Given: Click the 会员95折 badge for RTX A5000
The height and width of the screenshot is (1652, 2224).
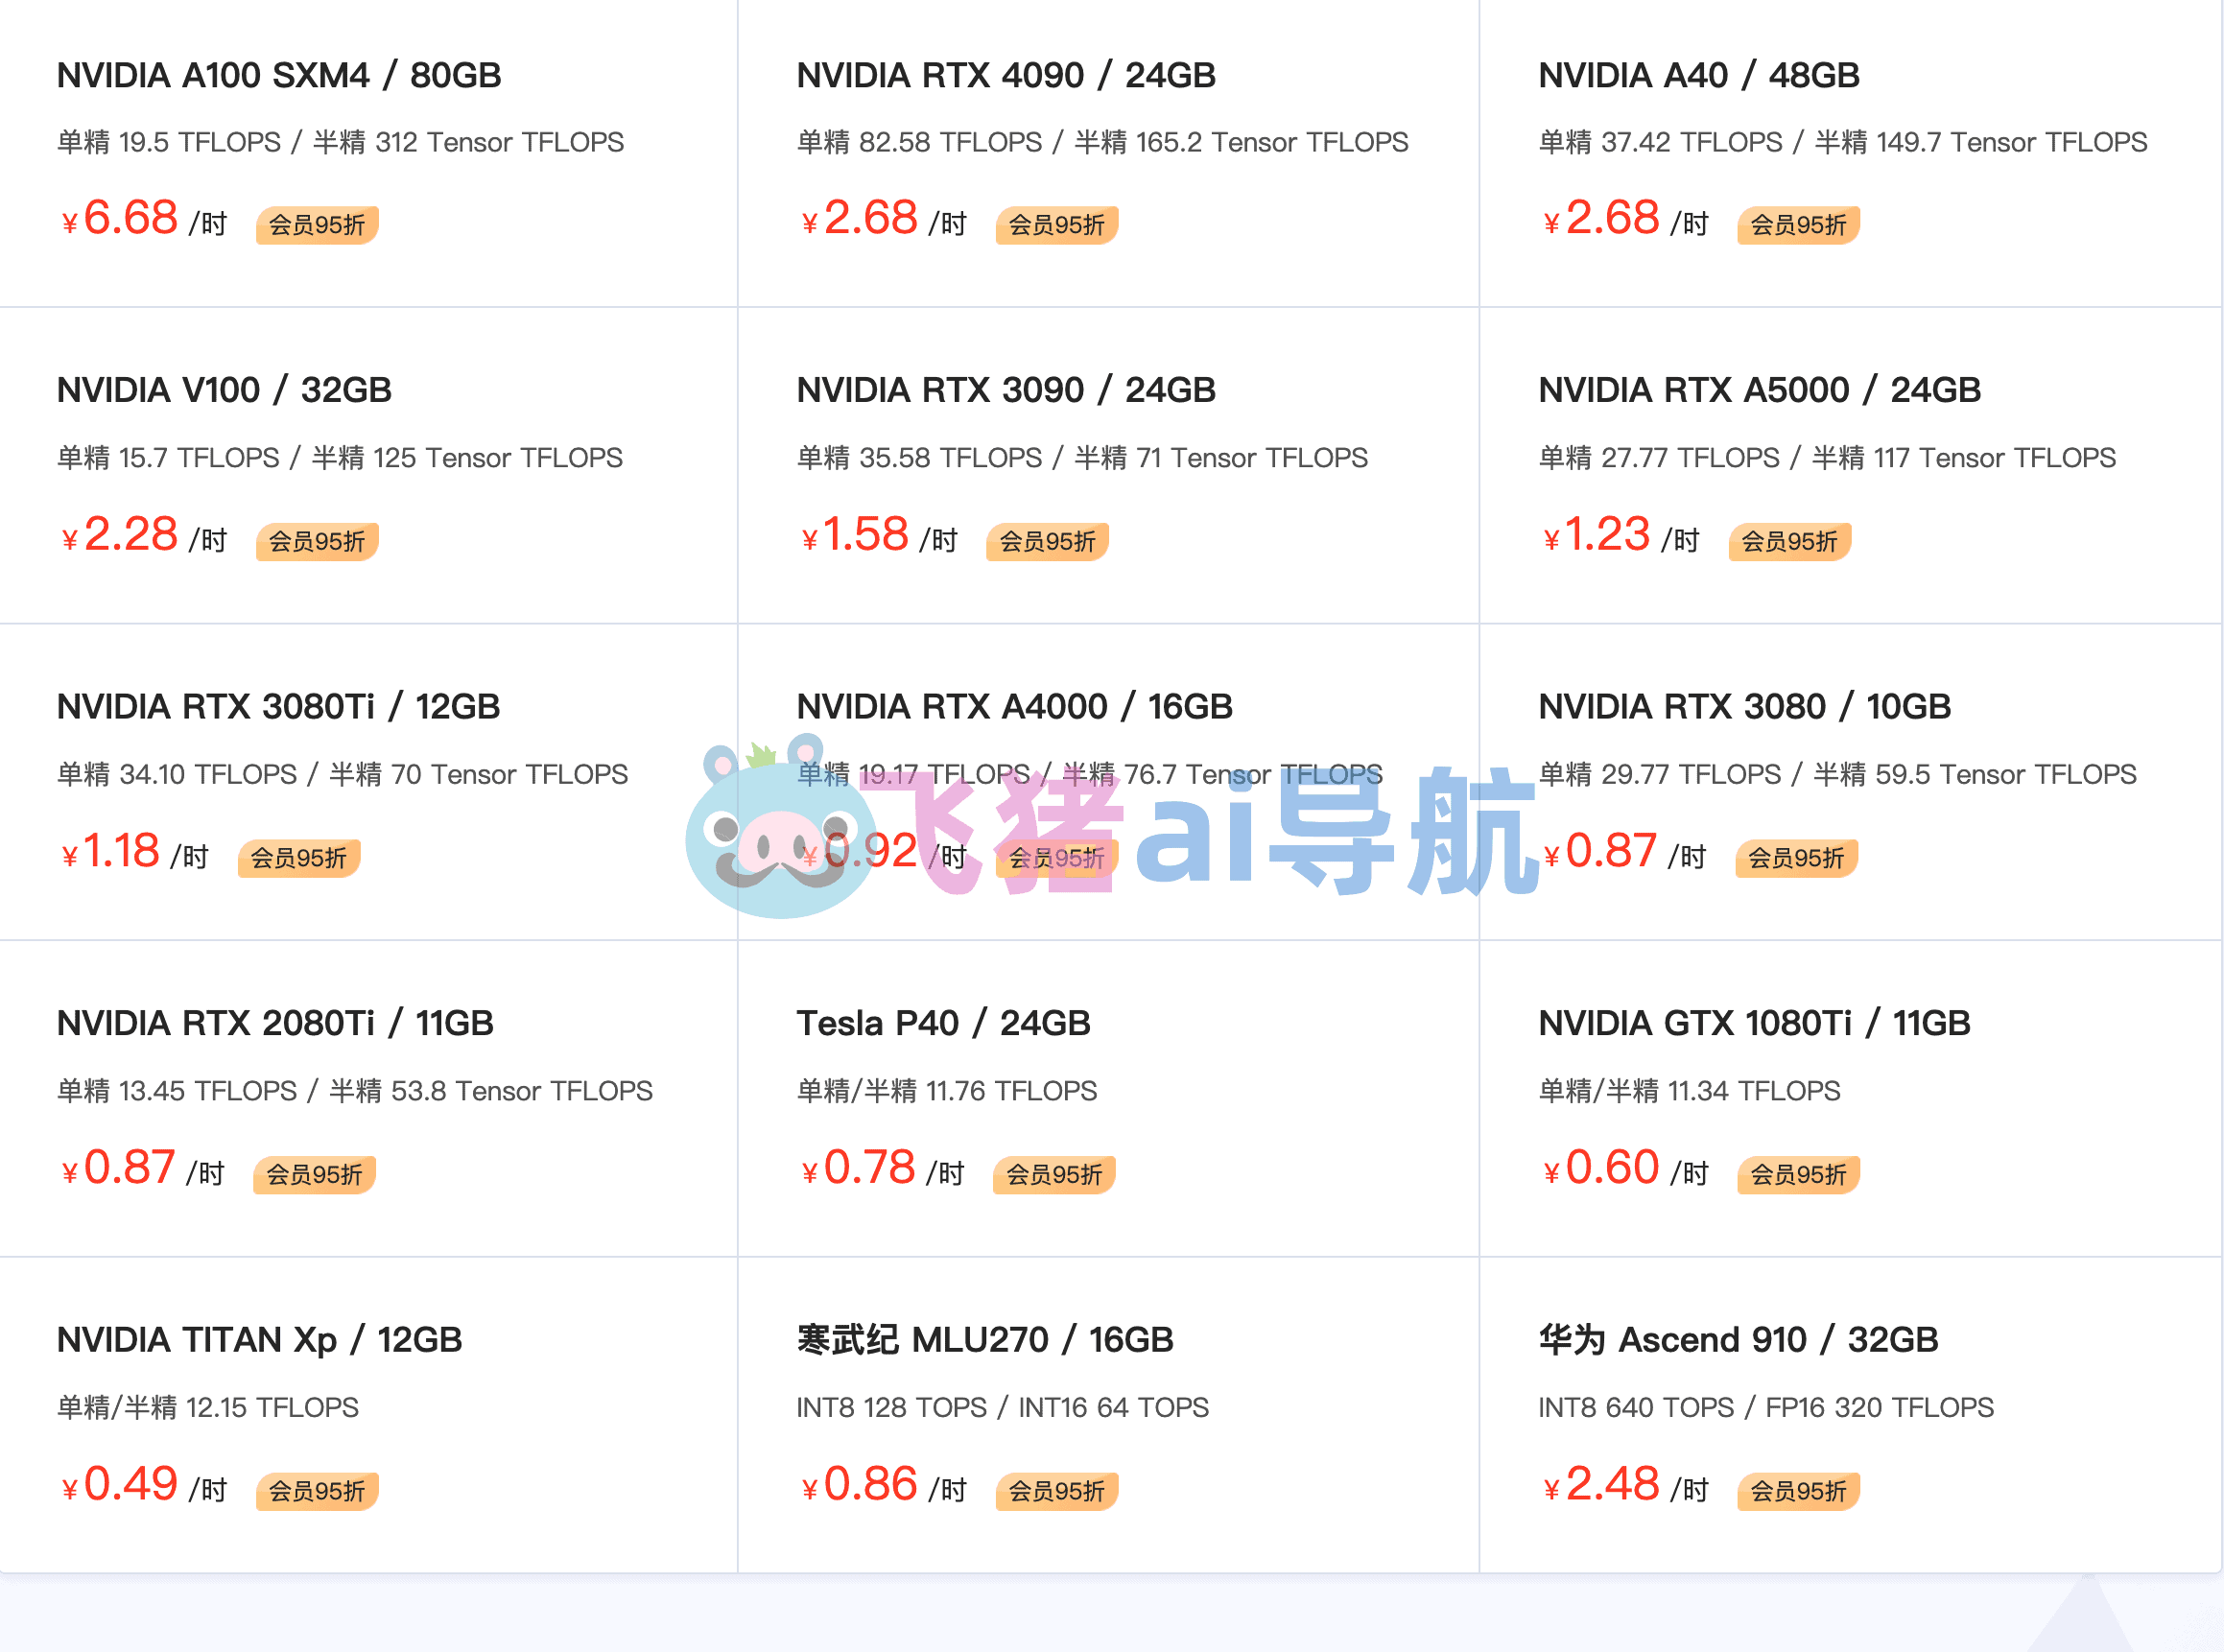Looking at the screenshot, I should pos(1790,541).
